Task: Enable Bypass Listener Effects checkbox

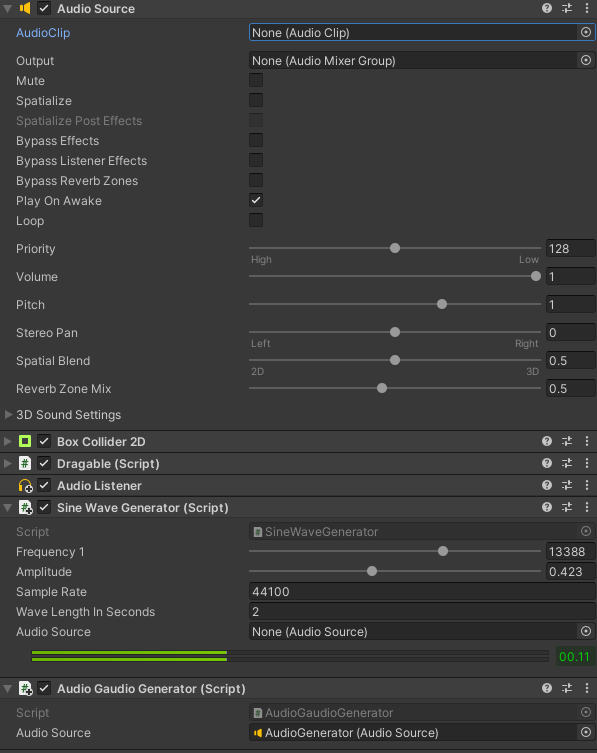Action: pos(256,160)
